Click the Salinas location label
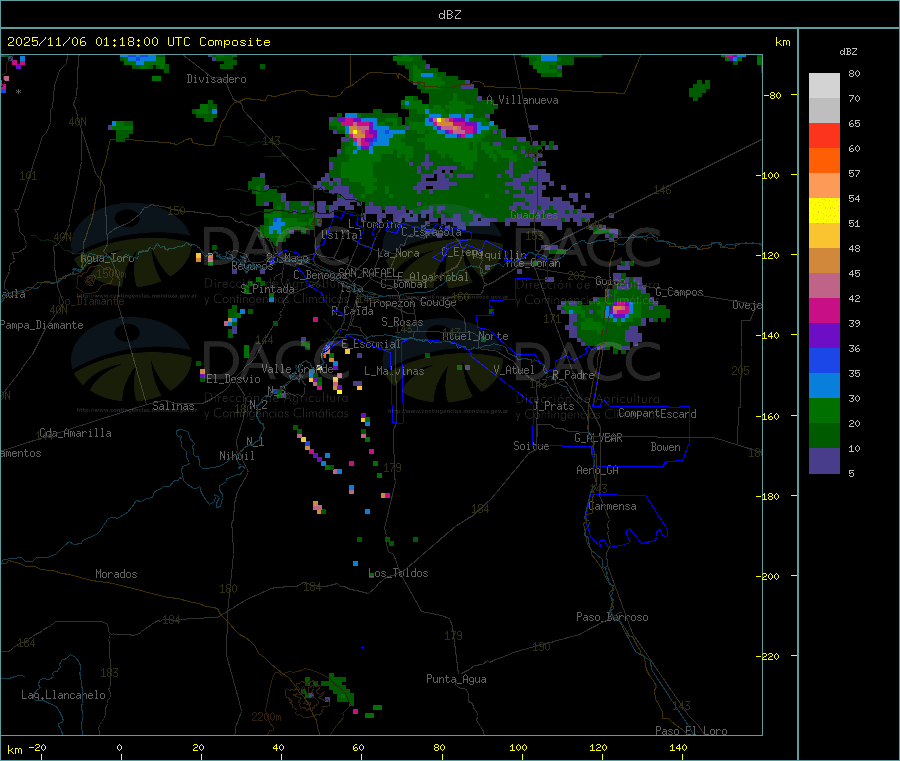This screenshot has width=900, height=761. 174,406
